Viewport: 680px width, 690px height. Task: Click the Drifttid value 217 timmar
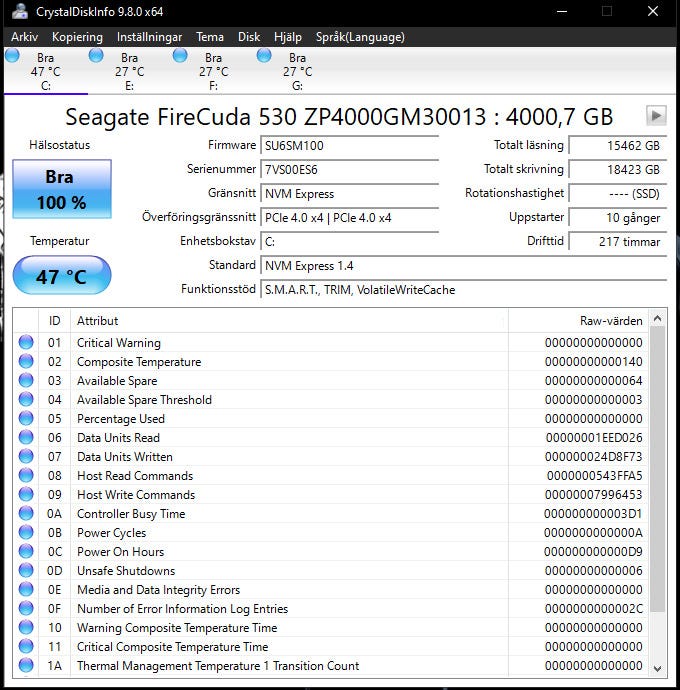click(618, 242)
